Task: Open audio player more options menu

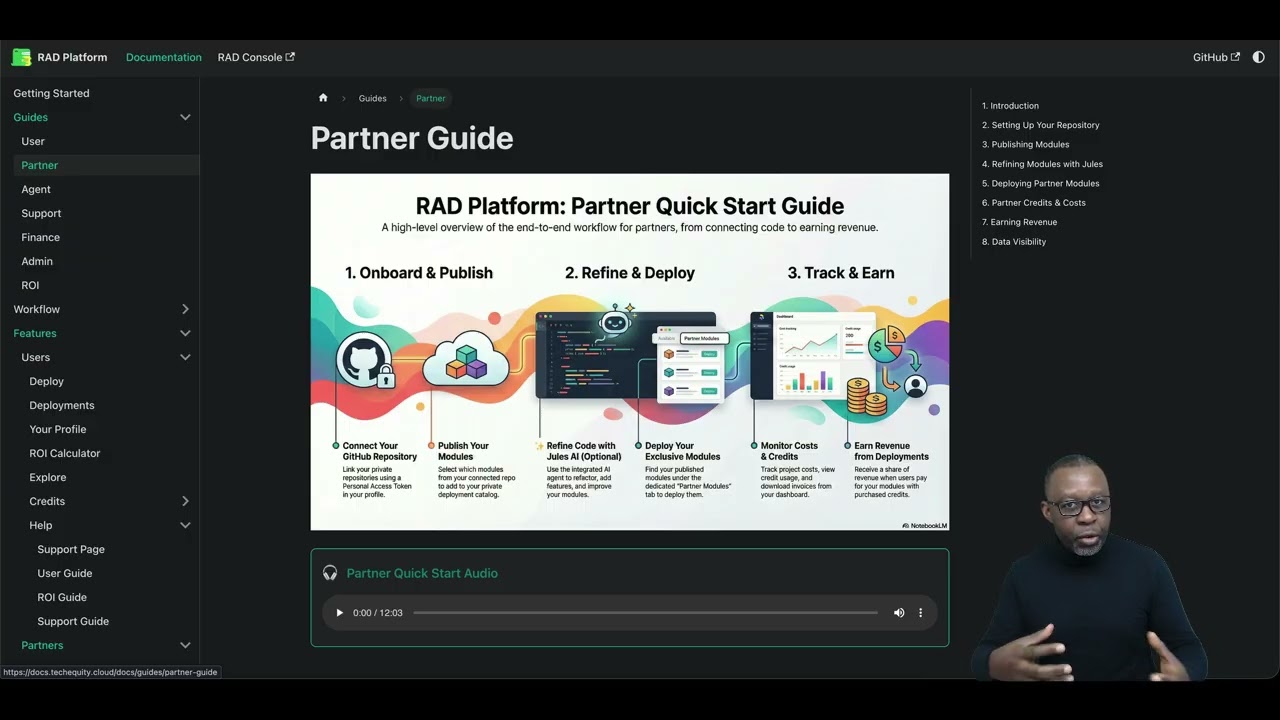Action: tap(921, 613)
